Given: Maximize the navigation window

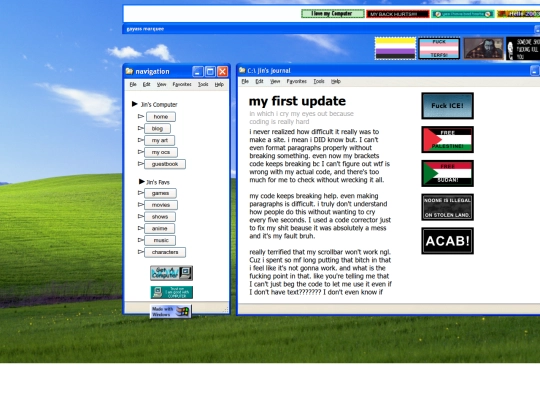Looking at the screenshot, I should point(210,71).
